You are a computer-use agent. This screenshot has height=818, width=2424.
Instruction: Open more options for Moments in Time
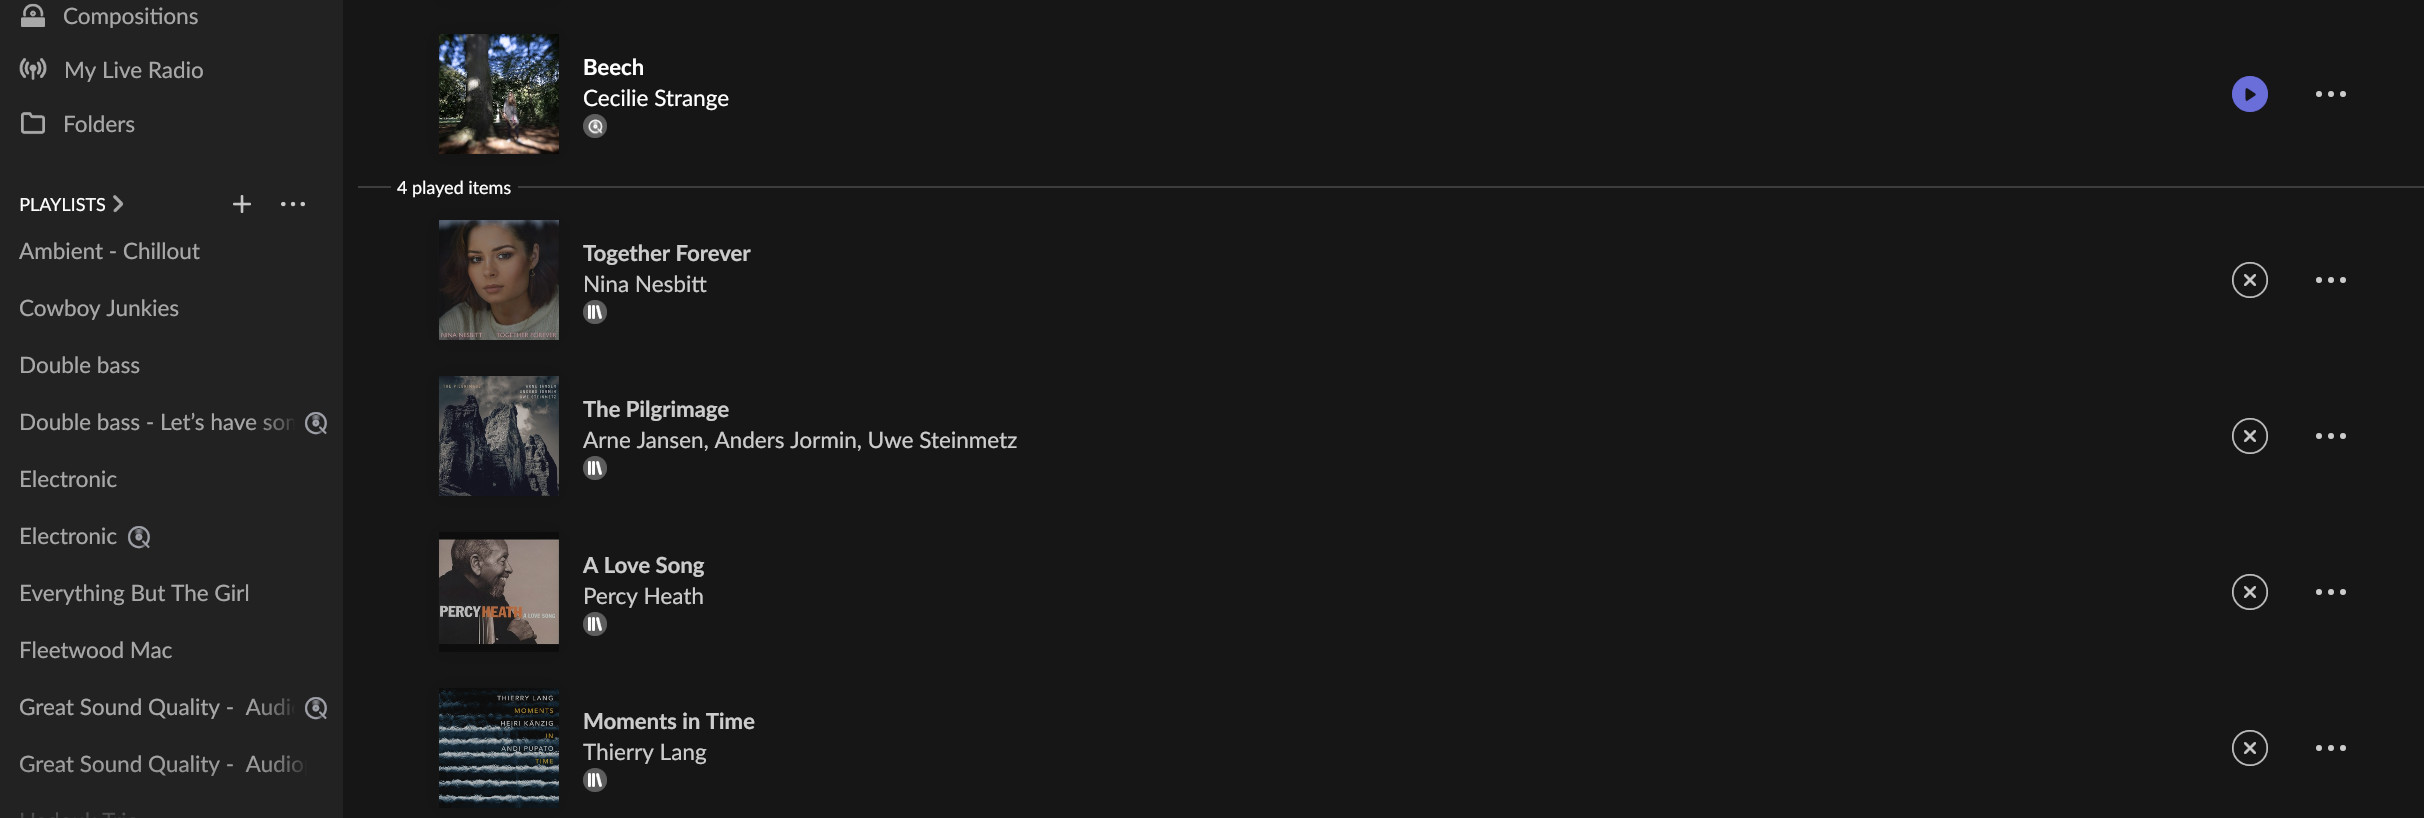tap(2330, 748)
